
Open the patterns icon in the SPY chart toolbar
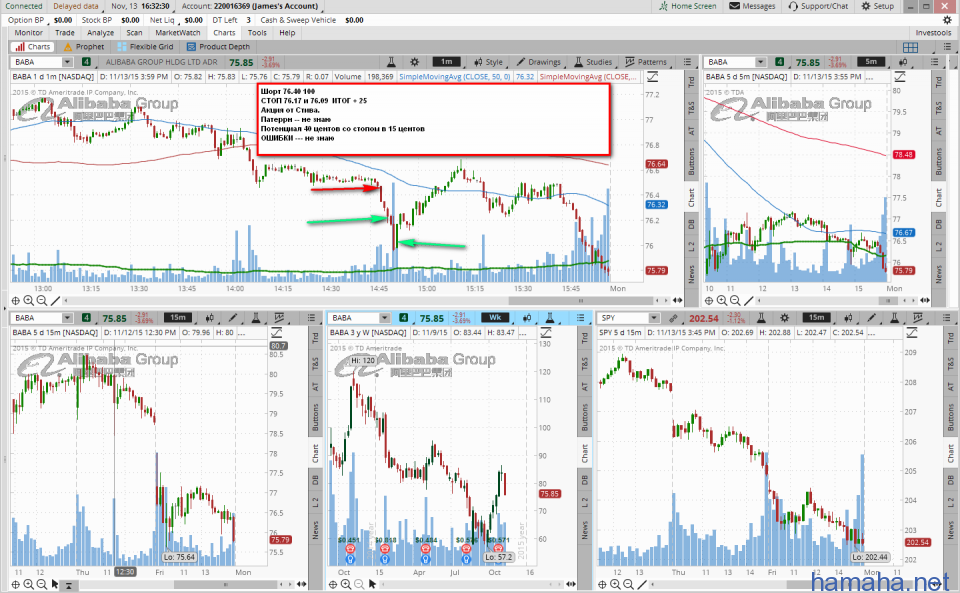[917, 318]
